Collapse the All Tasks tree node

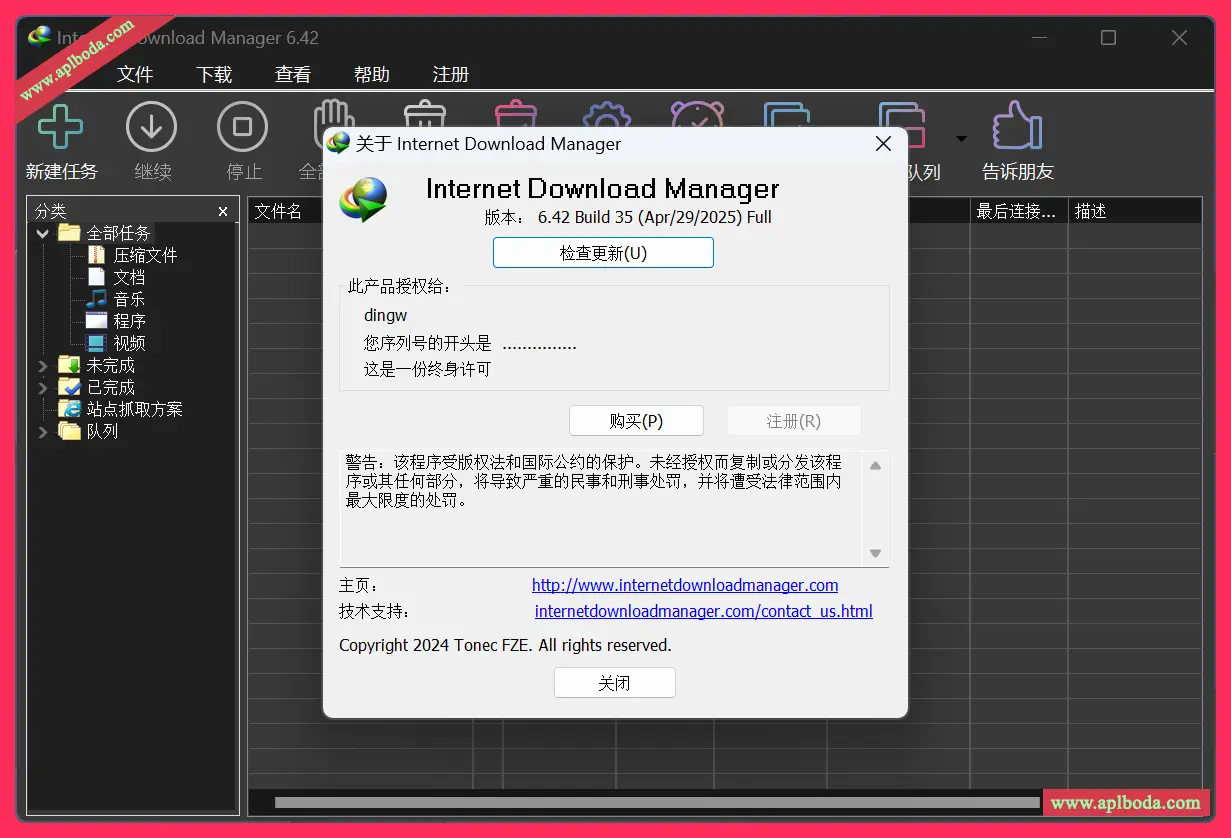[x=43, y=234]
